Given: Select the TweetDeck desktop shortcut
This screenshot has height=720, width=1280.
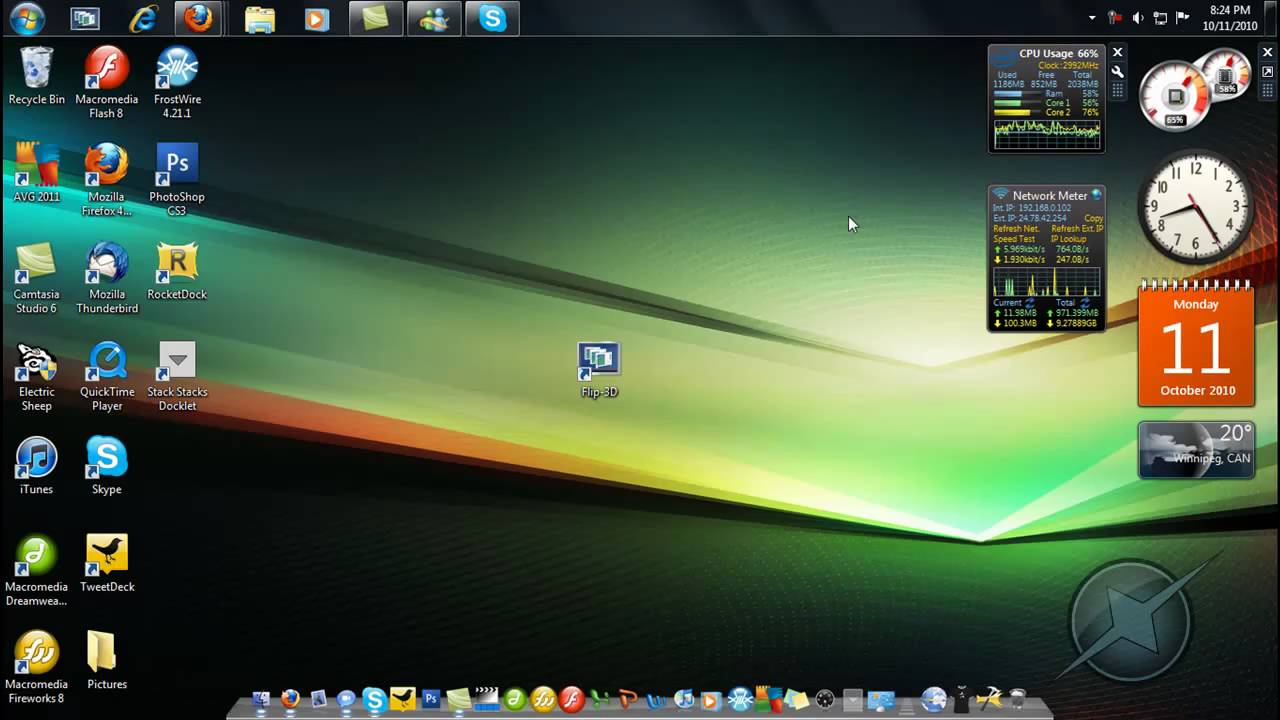Looking at the screenshot, I should pos(106,563).
